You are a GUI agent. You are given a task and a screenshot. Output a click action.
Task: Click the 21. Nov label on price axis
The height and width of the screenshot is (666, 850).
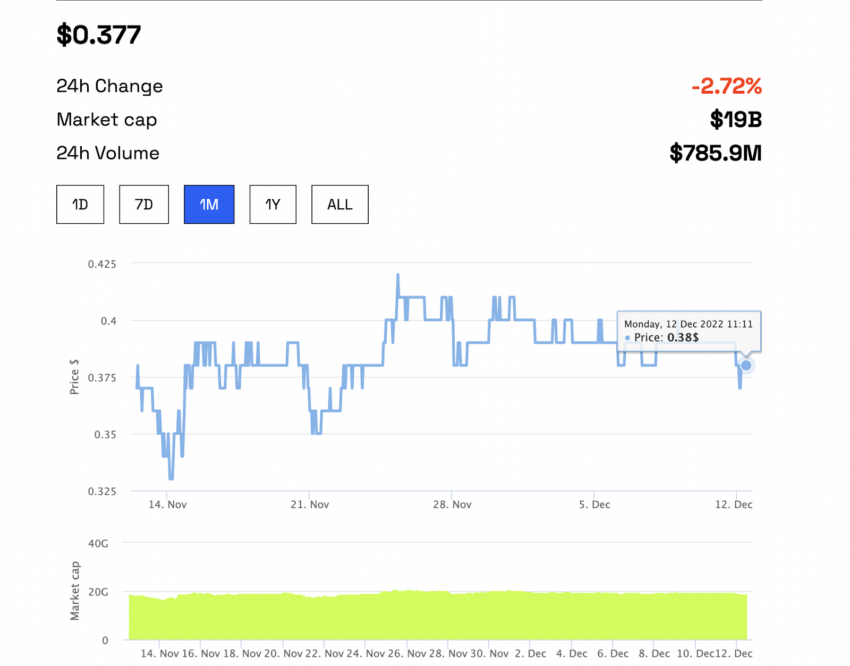point(310,505)
